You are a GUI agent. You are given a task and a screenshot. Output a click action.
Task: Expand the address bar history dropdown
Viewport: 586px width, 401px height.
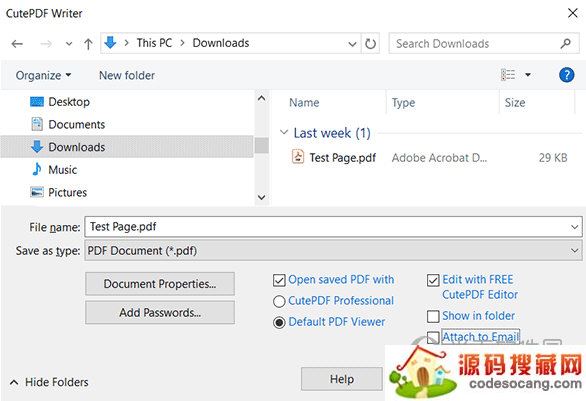352,44
